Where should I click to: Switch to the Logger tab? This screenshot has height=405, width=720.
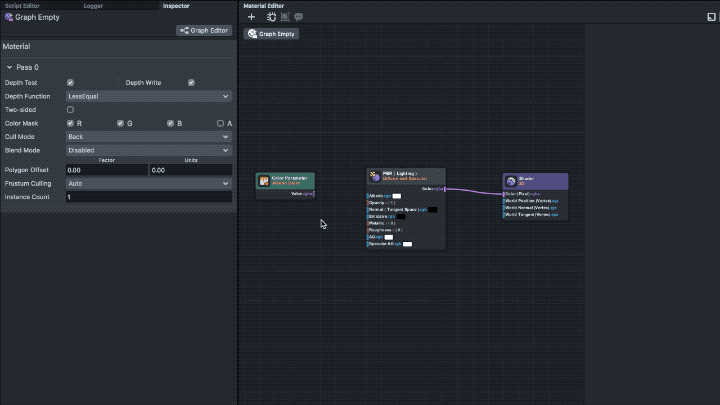click(92, 5)
